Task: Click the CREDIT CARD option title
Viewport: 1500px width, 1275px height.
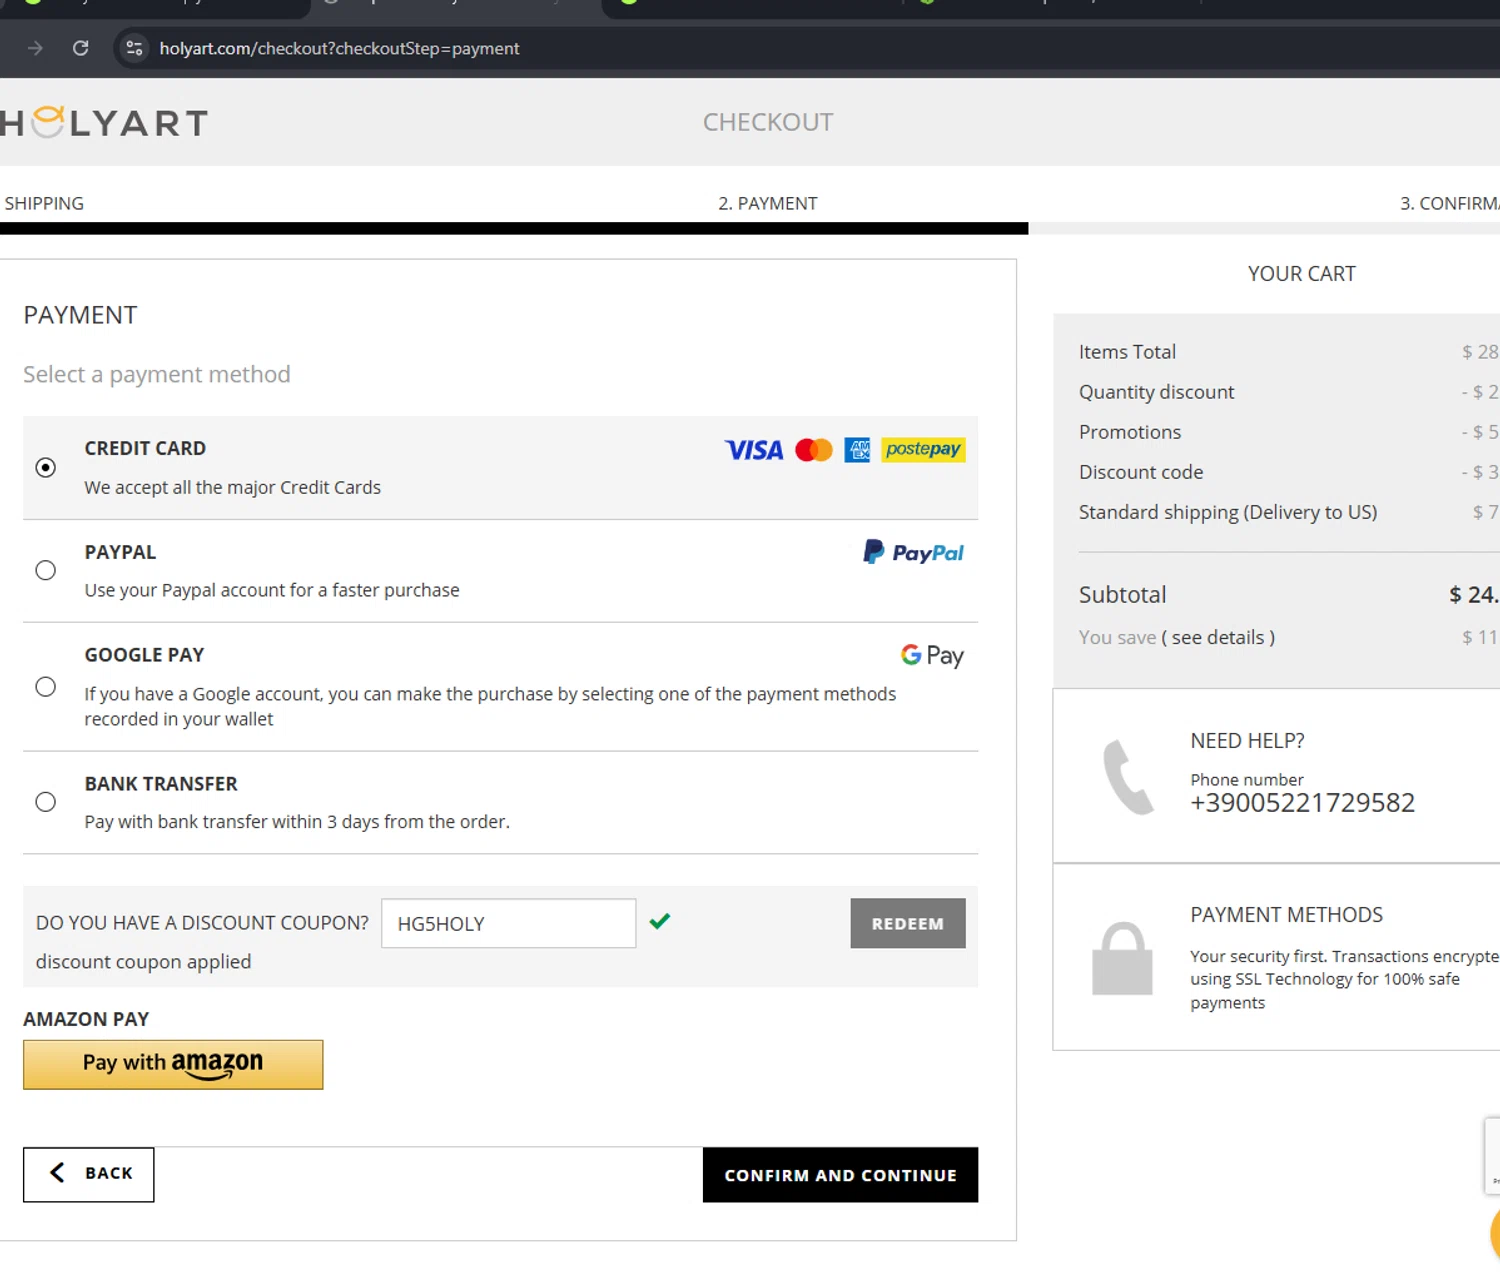Action: pos(145,448)
